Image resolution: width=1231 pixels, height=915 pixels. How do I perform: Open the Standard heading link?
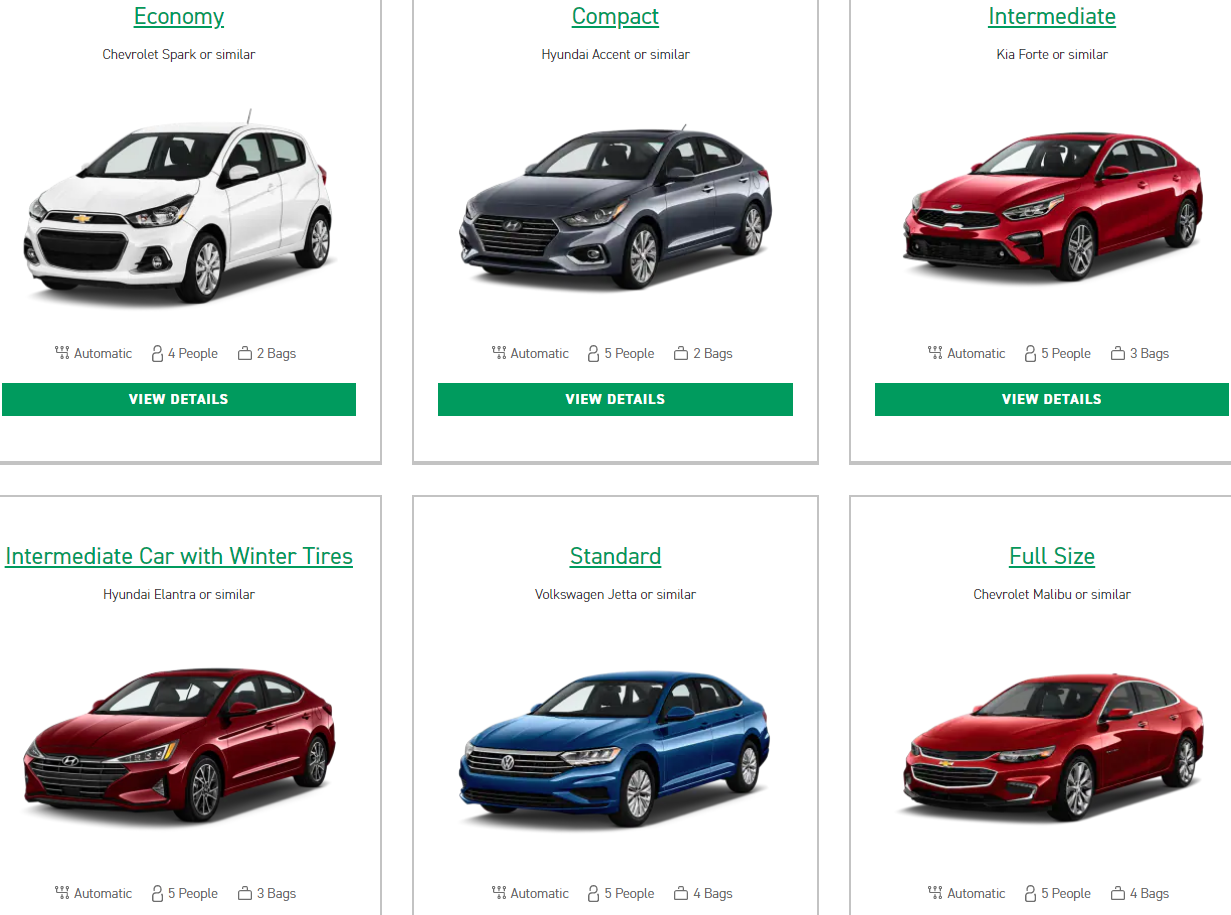615,556
